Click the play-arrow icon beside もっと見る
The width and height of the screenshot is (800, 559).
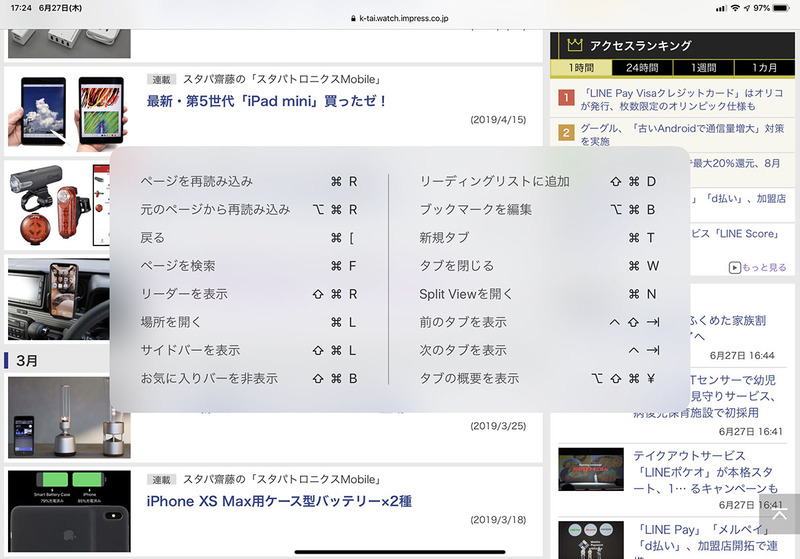[x=735, y=268]
